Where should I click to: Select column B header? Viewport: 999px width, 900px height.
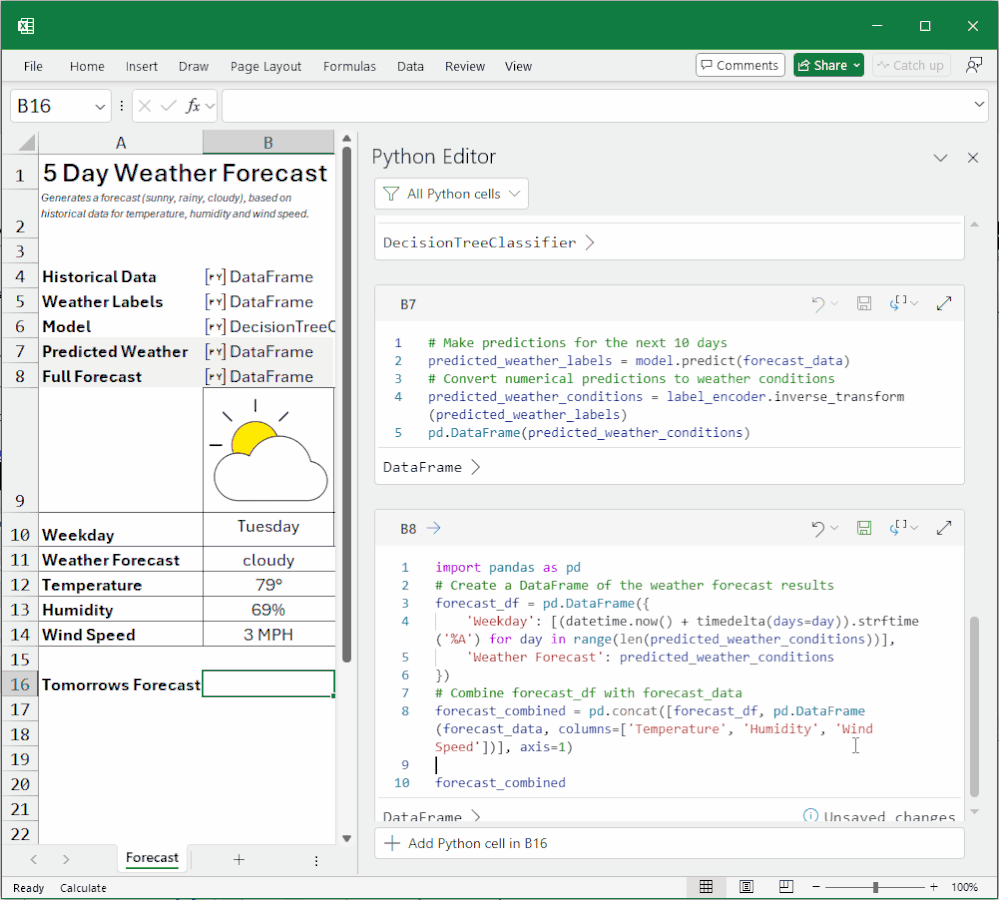point(268,143)
